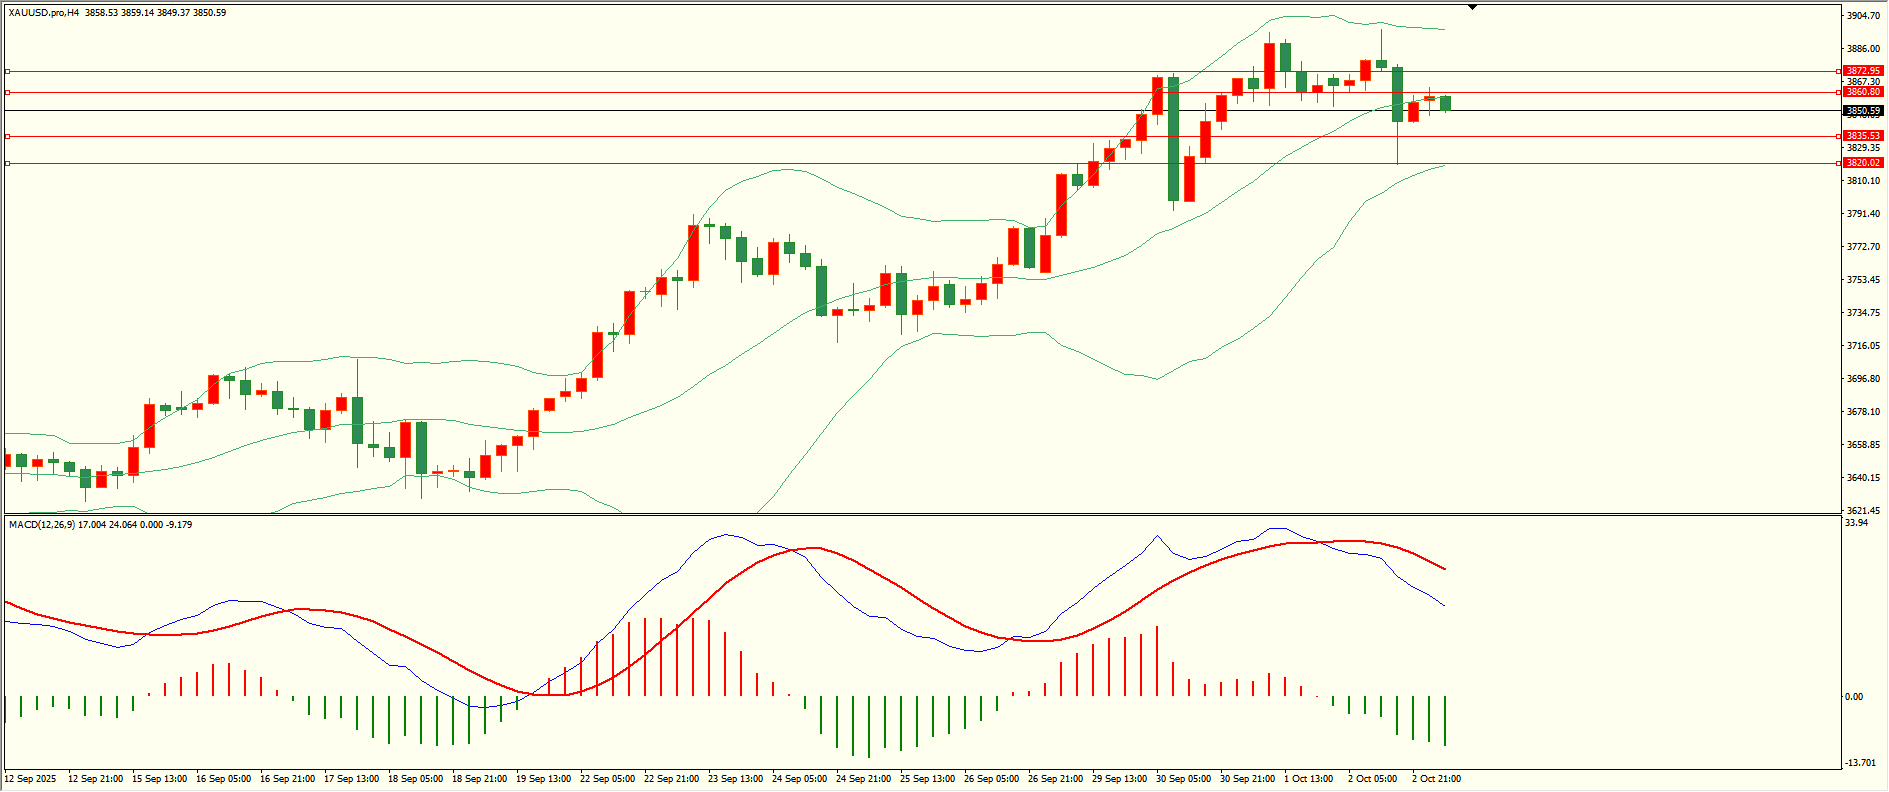Screen dimensions: 1889x792
Task: Click the XAUUSD.pro,H4 chart title text
Action: tap(44, 13)
